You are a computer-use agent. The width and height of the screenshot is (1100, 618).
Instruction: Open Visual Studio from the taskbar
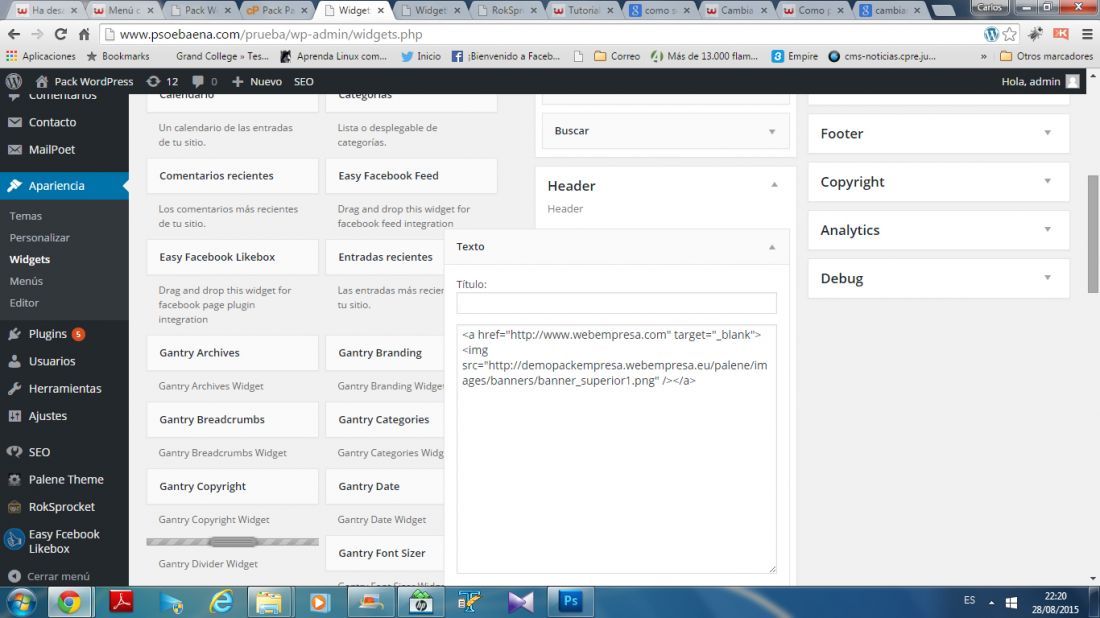click(x=521, y=602)
